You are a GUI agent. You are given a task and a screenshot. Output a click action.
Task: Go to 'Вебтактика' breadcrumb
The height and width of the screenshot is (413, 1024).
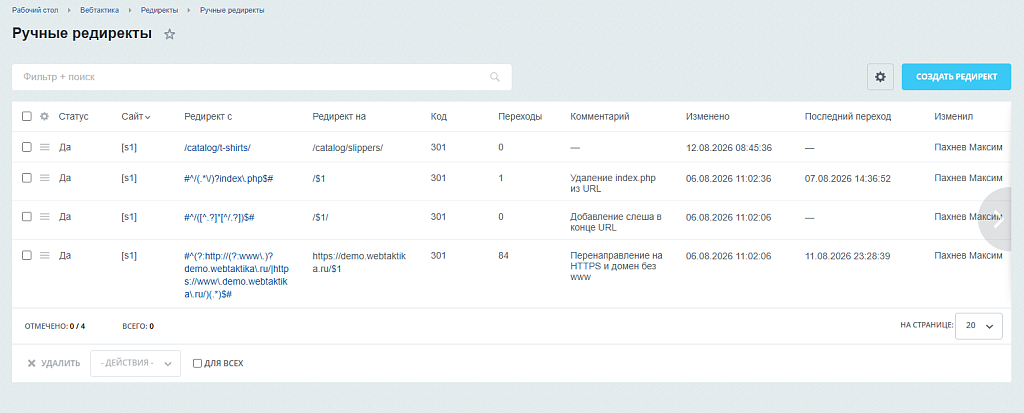pos(101,10)
